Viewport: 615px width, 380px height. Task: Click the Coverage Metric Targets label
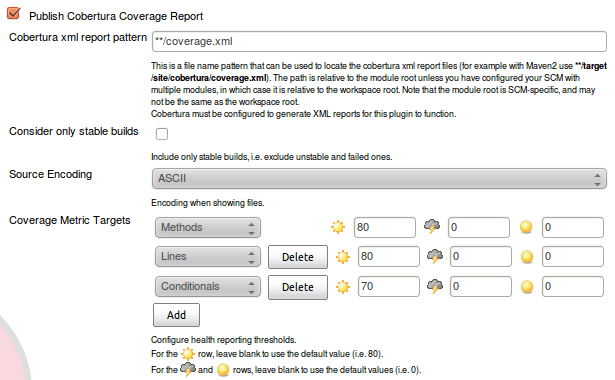pos(69,220)
